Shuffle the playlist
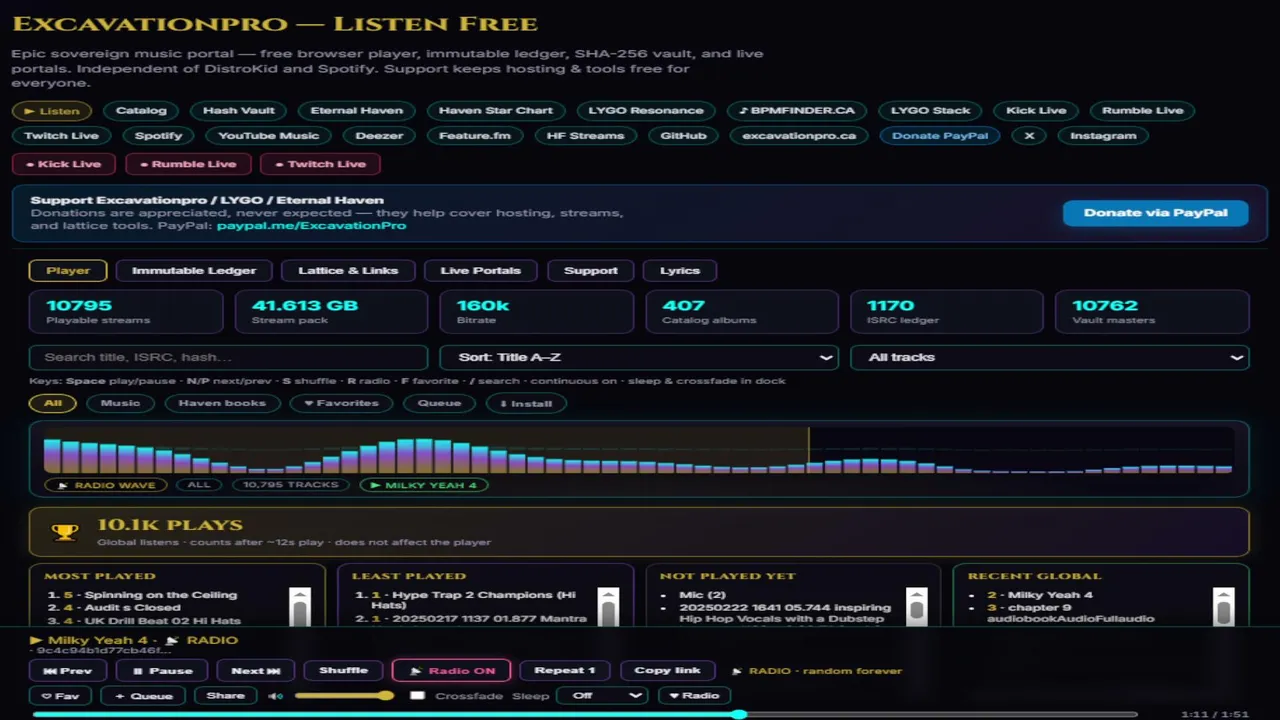Viewport: 1280px width, 720px height. [343, 671]
